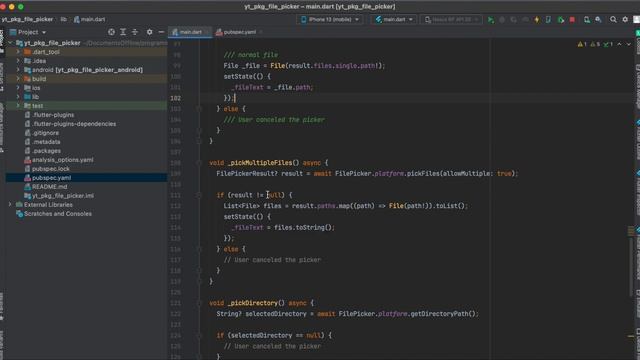Expand the lib folder
The image size is (640, 360).
(x=18, y=97)
